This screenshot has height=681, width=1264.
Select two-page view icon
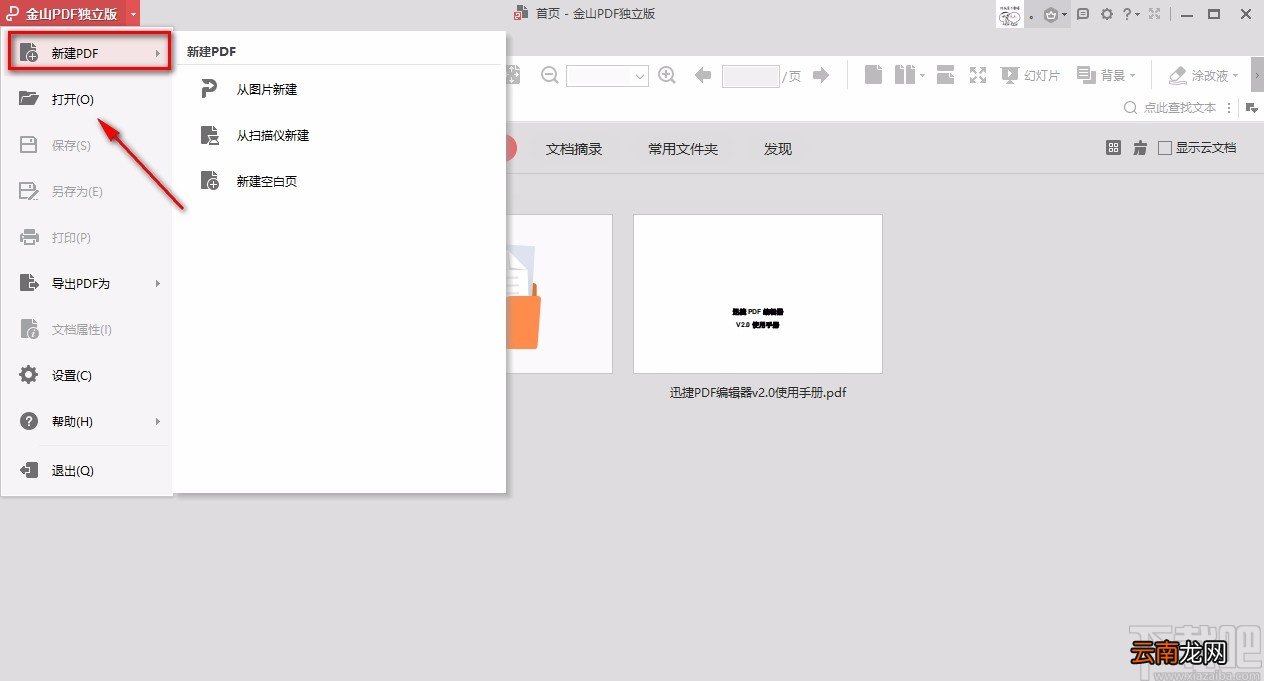pyautogui.click(x=905, y=75)
